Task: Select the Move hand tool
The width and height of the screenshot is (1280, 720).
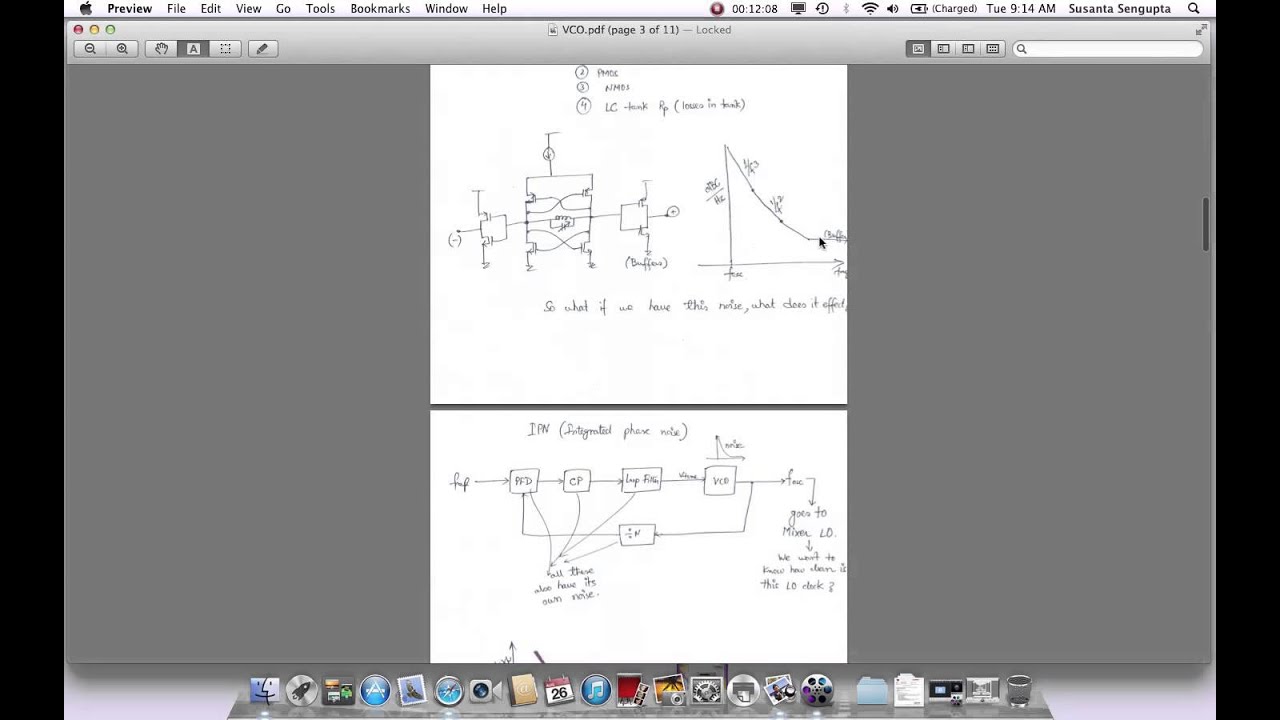Action: (162, 49)
